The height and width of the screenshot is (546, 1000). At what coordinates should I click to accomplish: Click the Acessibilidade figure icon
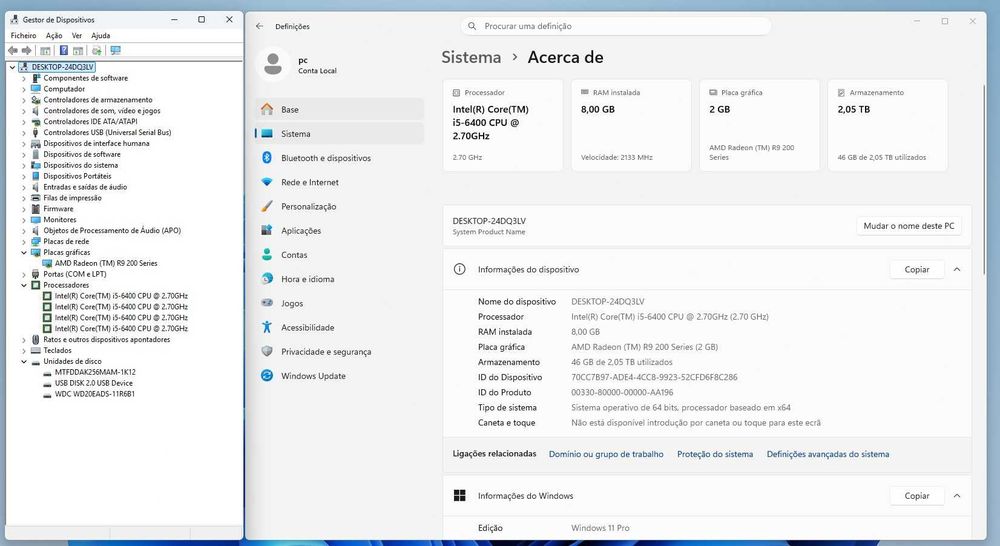(x=267, y=327)
